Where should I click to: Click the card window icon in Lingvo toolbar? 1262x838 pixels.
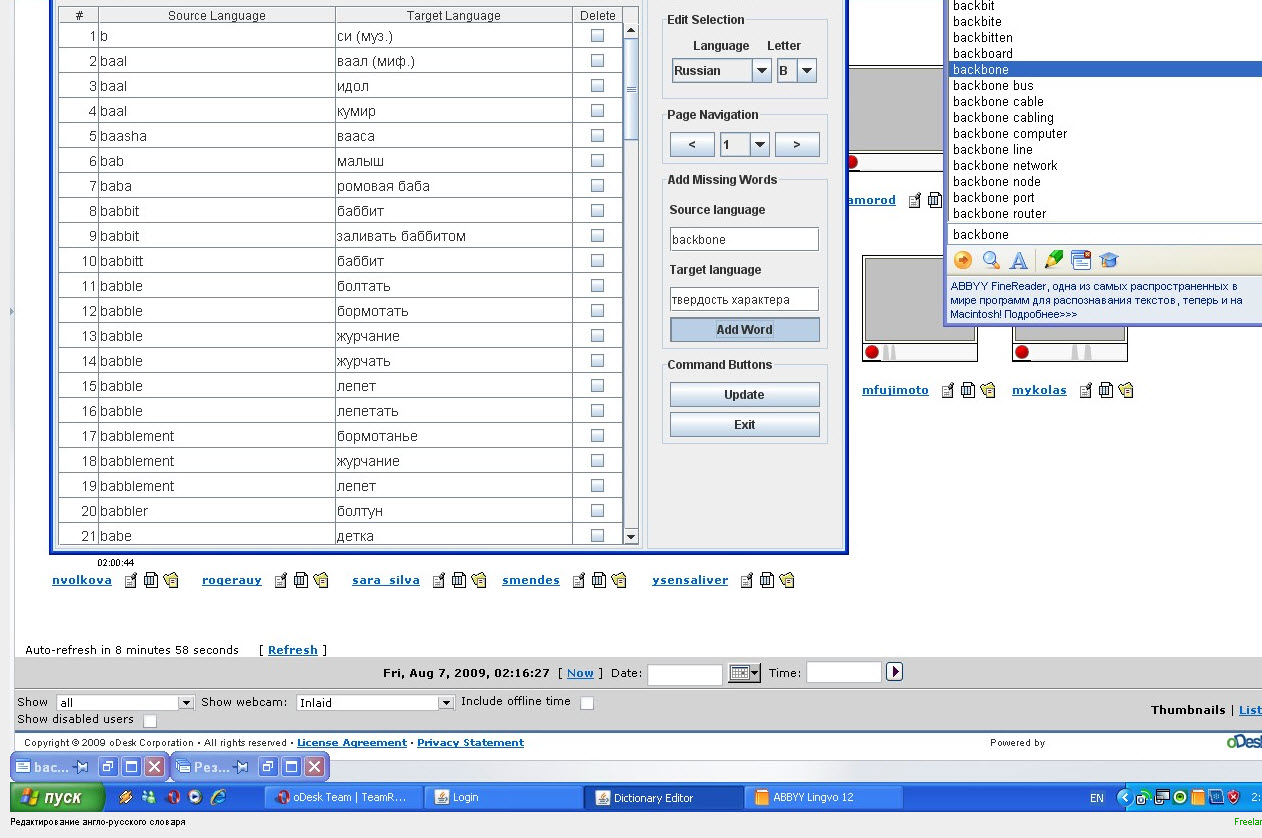[1081, 260]
